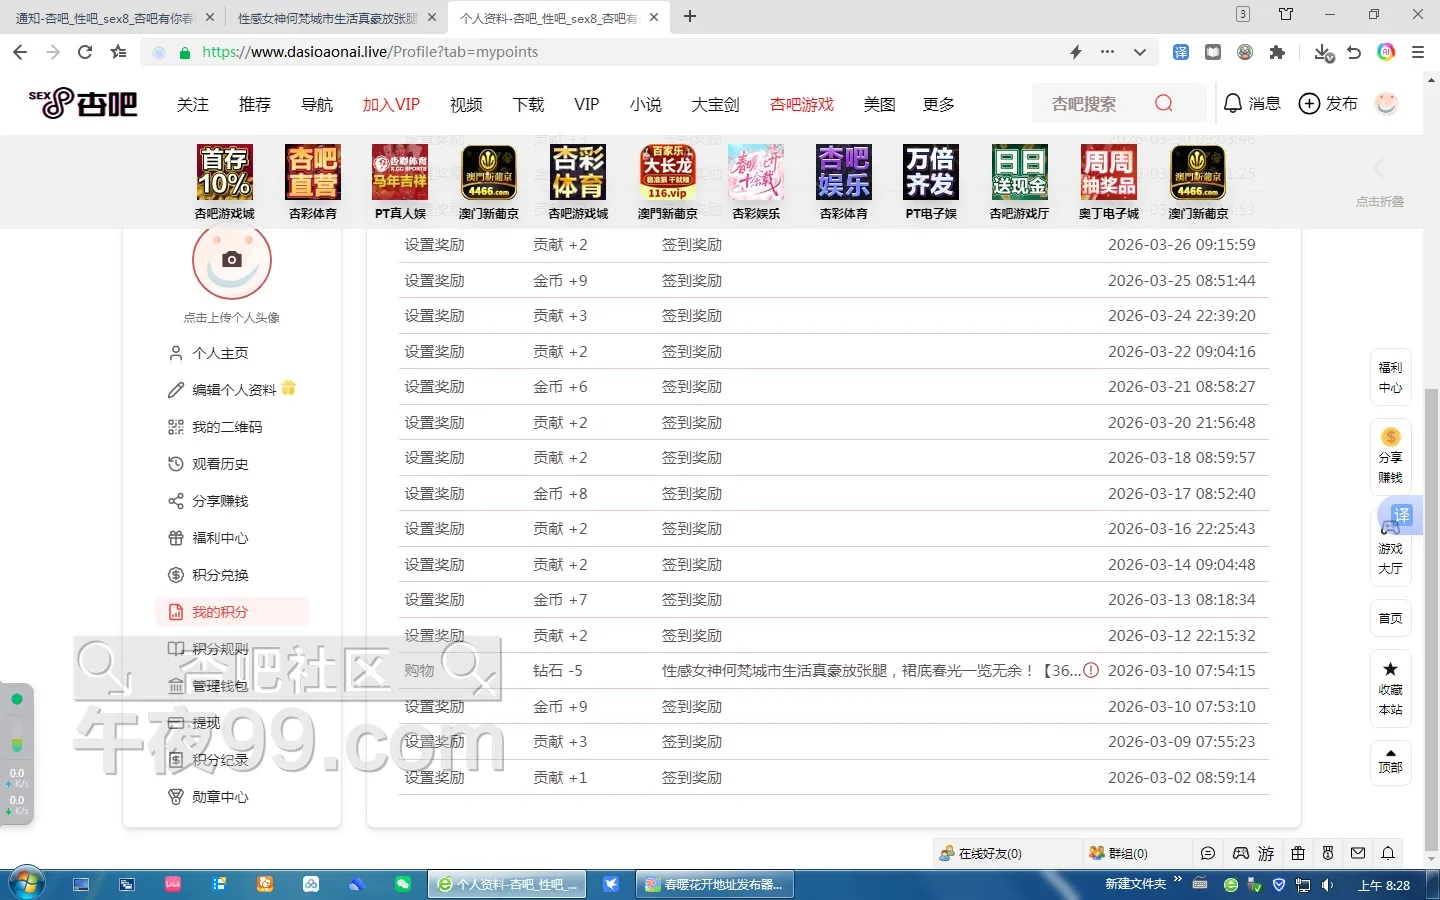
Task: Click 收藏本站 star icon on right sidebar
Action: pos(1390,669)
